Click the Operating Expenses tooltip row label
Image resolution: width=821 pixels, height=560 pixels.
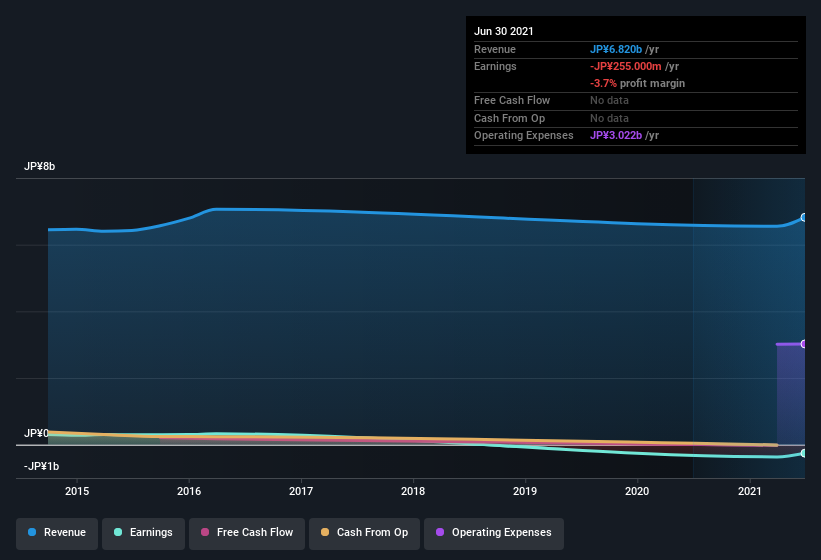[524, 135]
